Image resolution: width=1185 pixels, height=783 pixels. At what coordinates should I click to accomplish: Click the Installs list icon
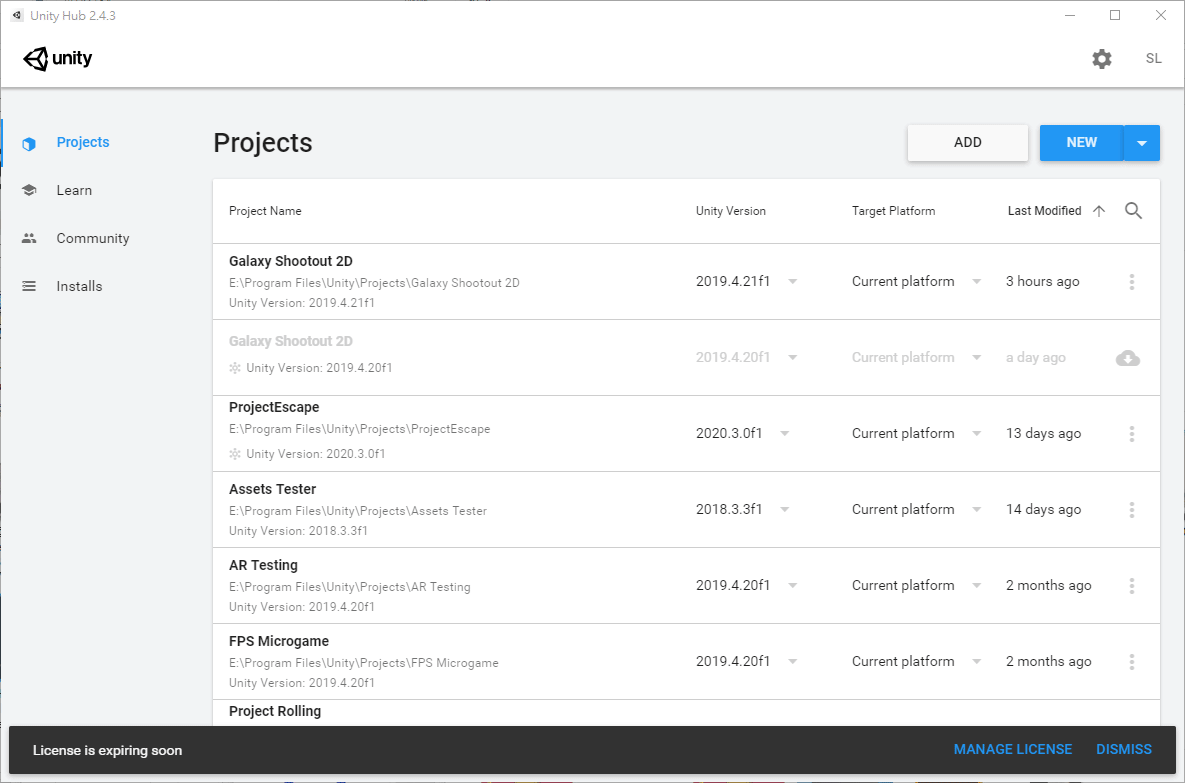pos(29,286)
